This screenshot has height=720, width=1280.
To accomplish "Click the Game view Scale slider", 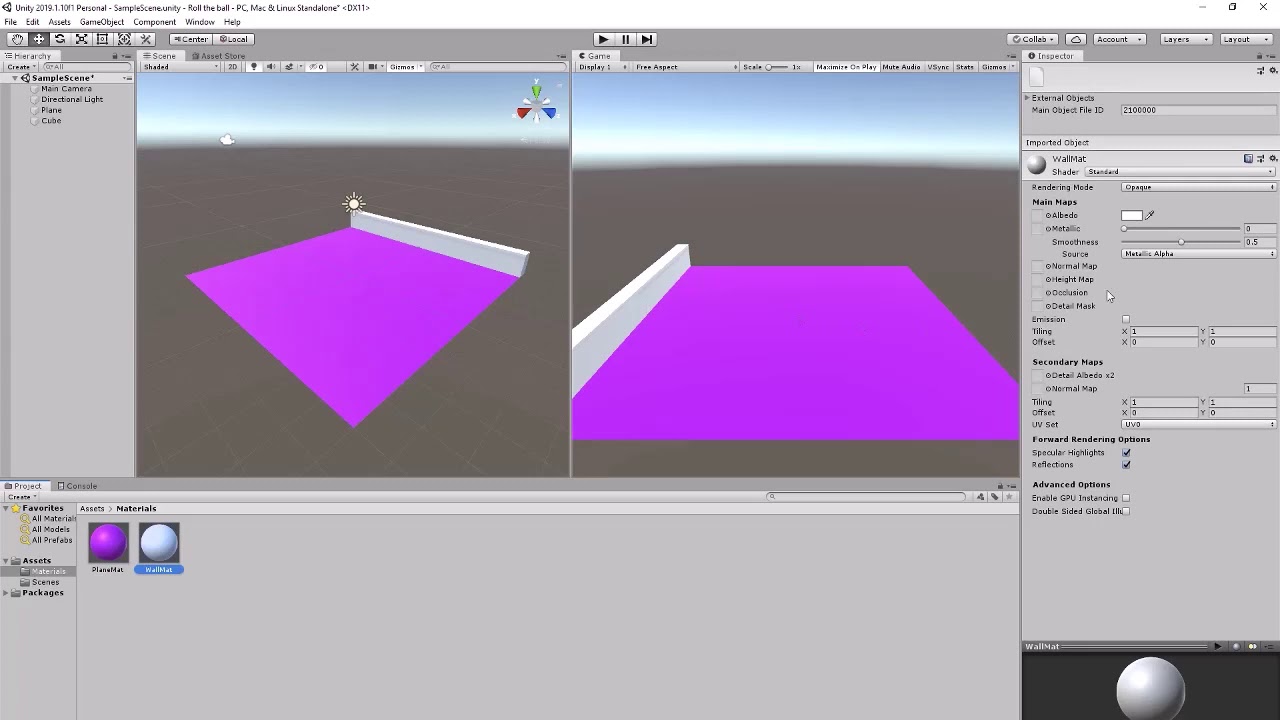I will (x=776, y=67).
